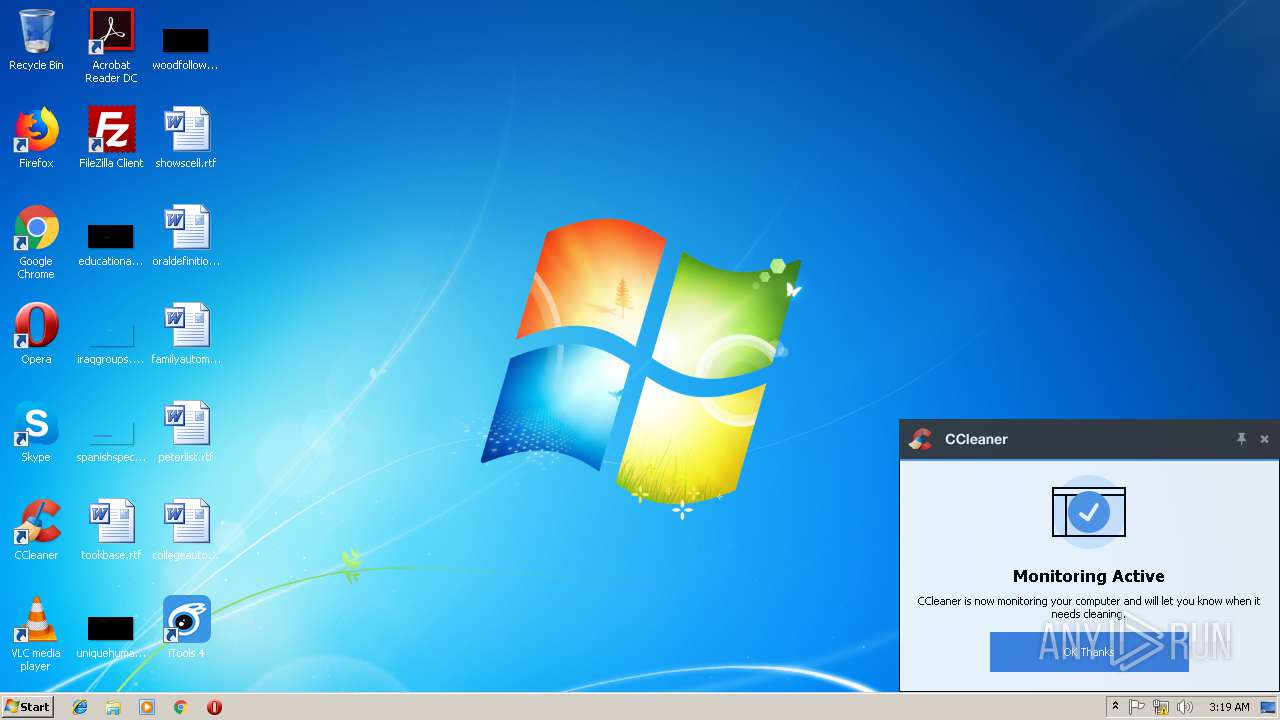
Task: Open Windows Media Player taskbar icon
Action: (147, 707)
